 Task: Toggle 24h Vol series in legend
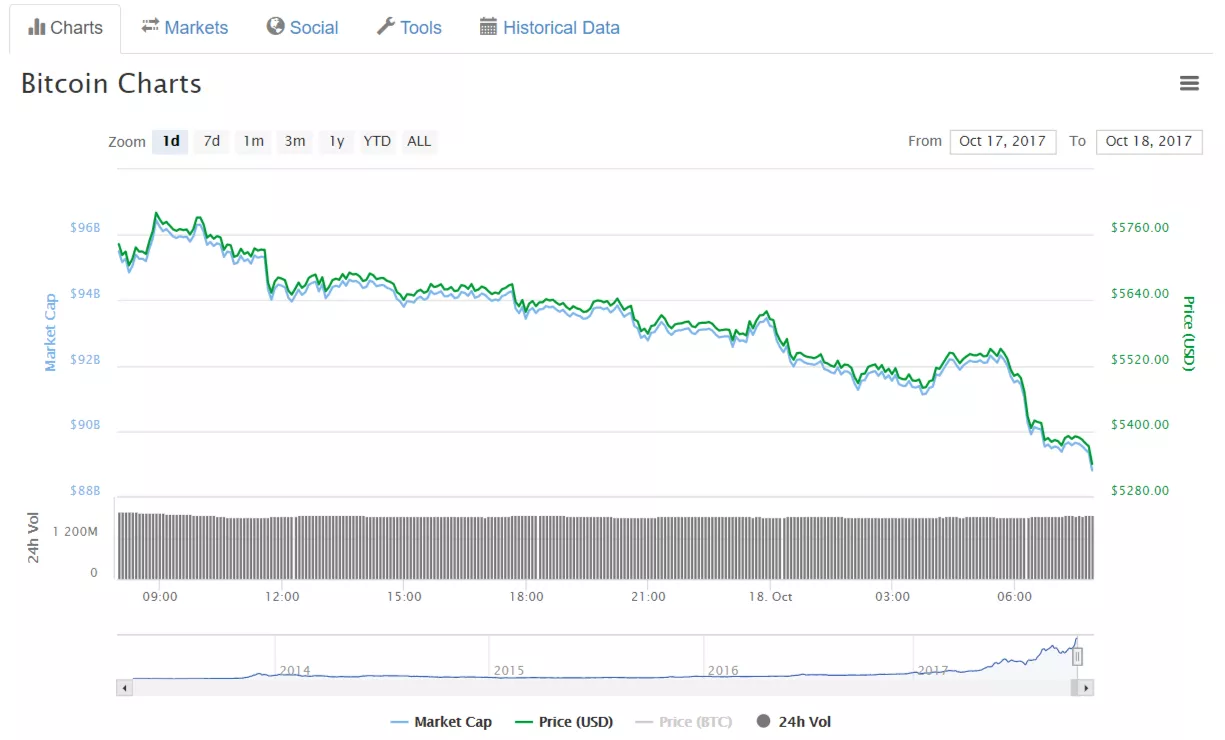tap(794, 722)
